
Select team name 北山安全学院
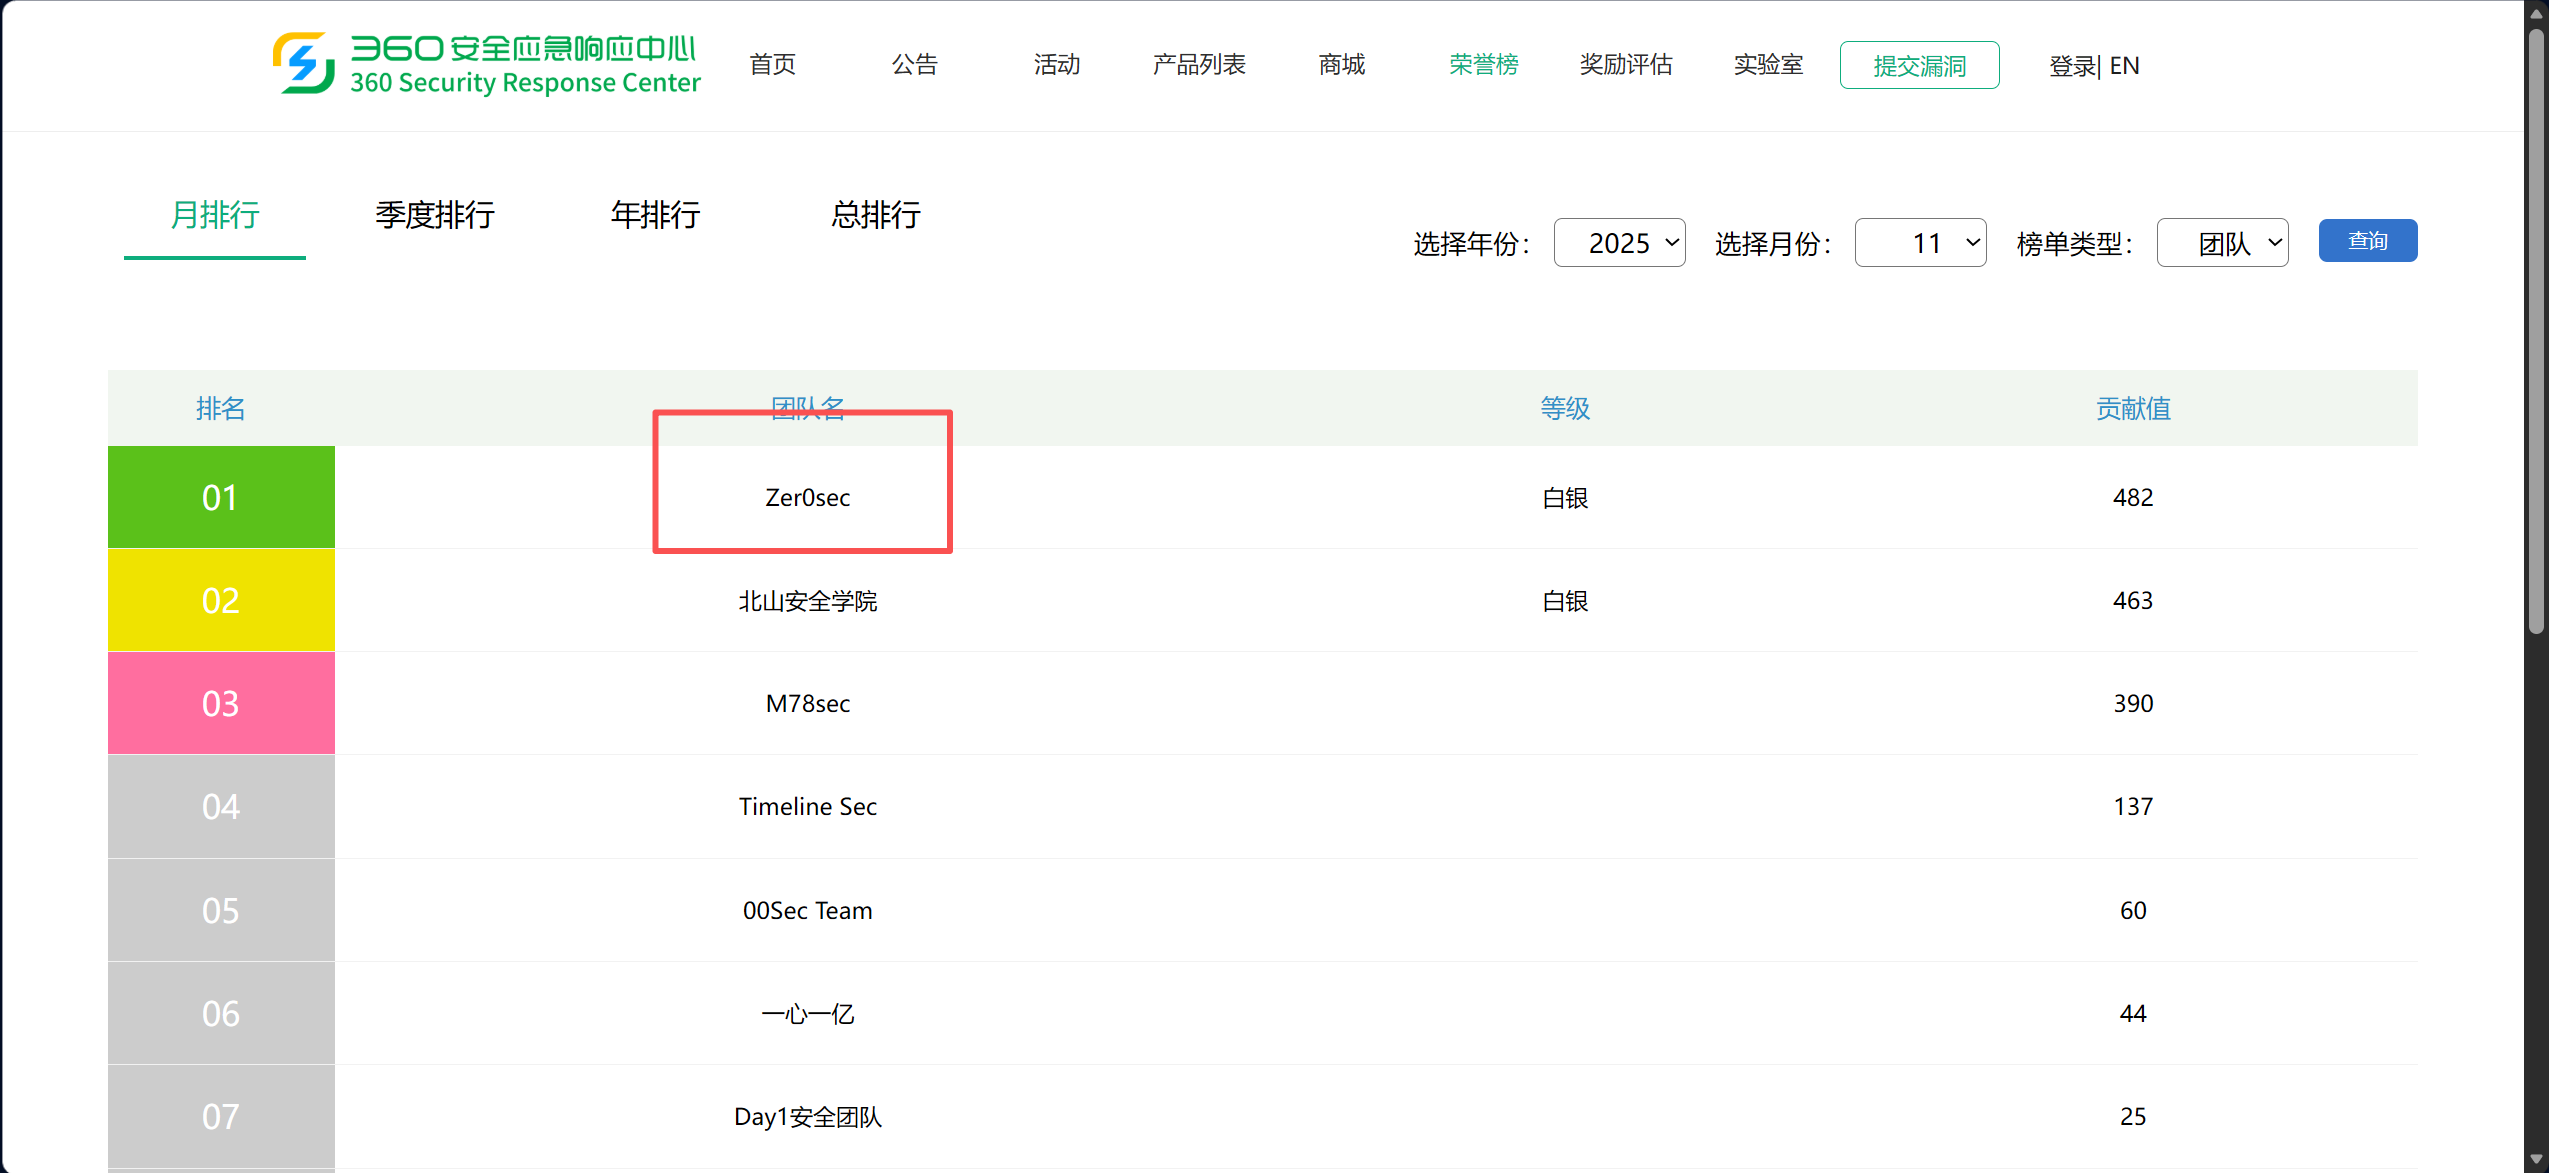pos(808,601)
